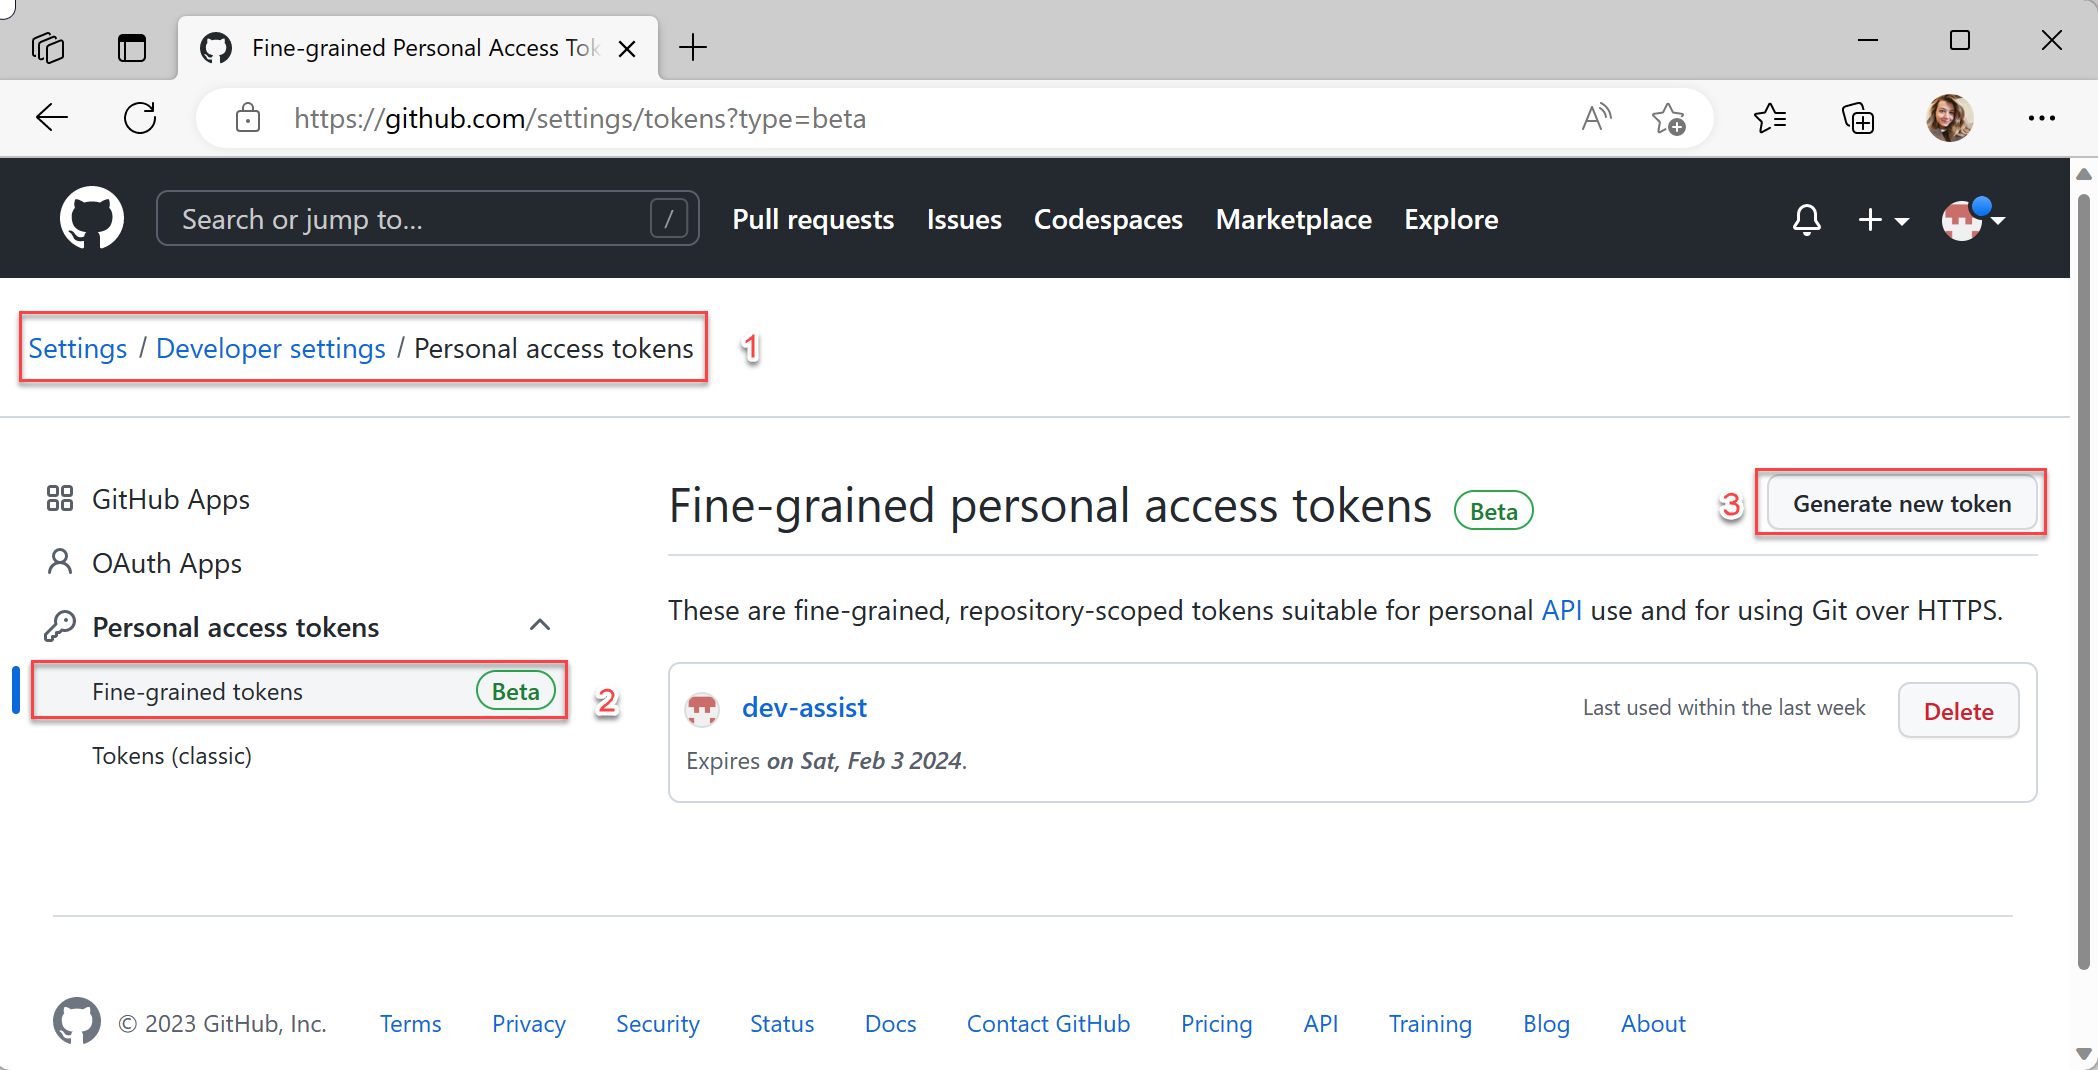The image size is (2098, 1070).
Task: Open Explore in the header
Action: pyautogui.click(x=1451, y=220)
